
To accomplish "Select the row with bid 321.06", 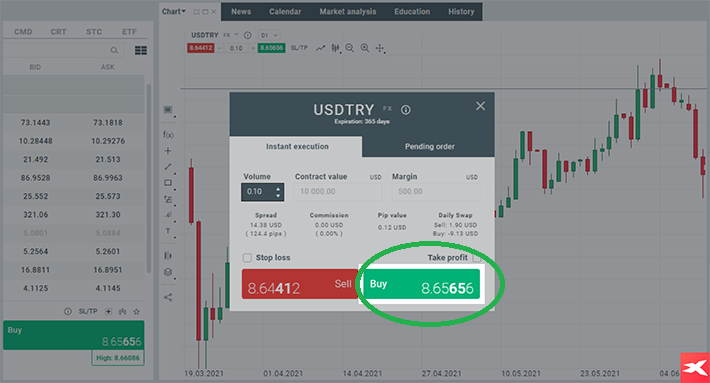I will click(x=74, y=215).
